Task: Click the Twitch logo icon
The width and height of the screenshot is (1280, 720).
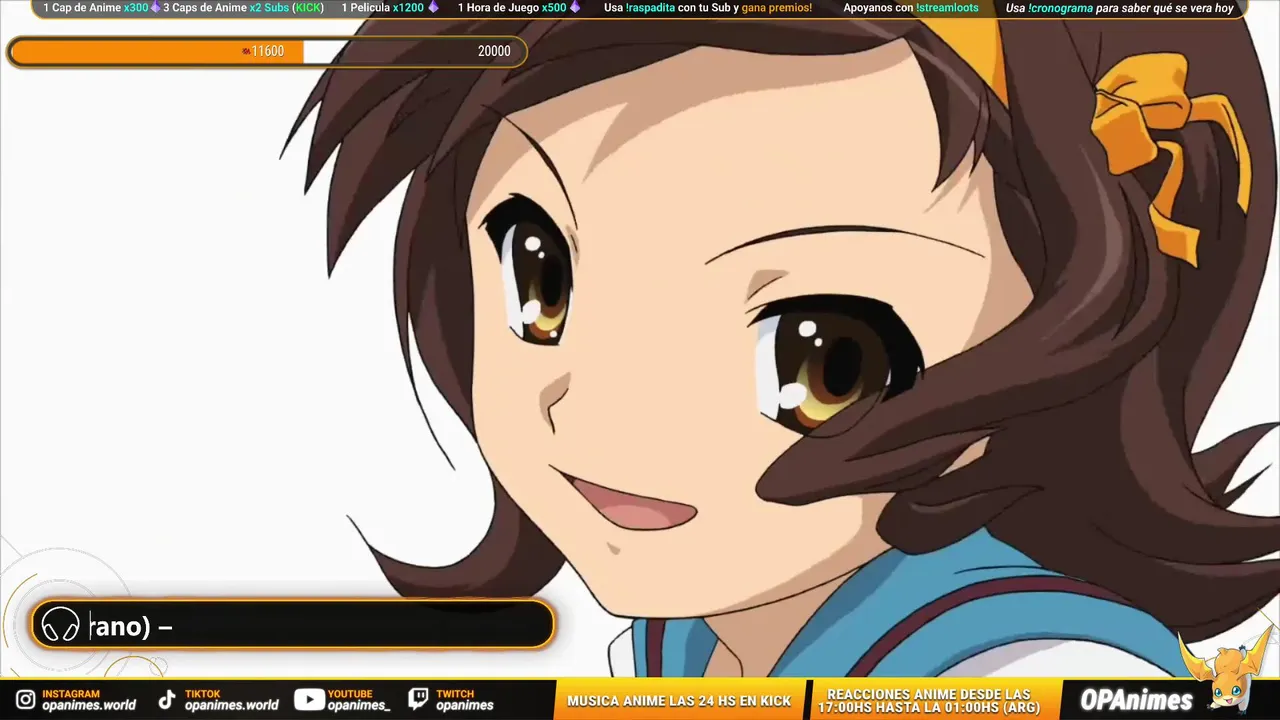Action: (x=419, y=700)
